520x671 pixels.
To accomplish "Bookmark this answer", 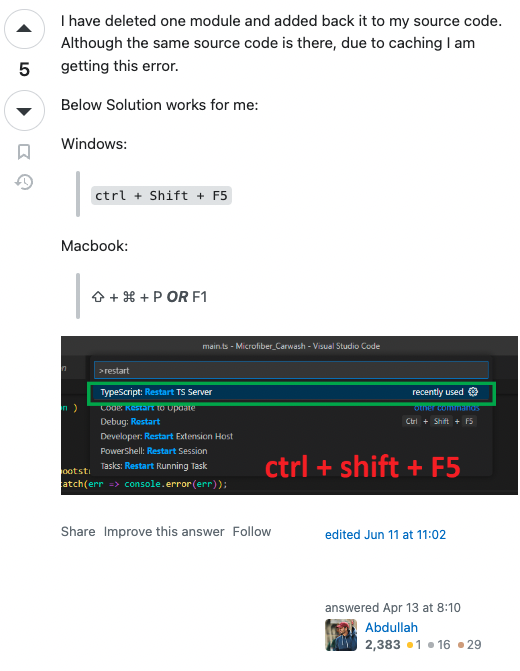I will click(x=24, y=151).
